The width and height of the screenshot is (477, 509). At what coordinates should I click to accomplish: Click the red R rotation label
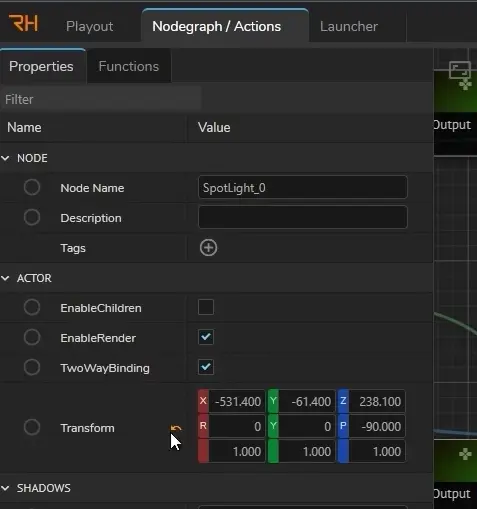tap(203, 426)
